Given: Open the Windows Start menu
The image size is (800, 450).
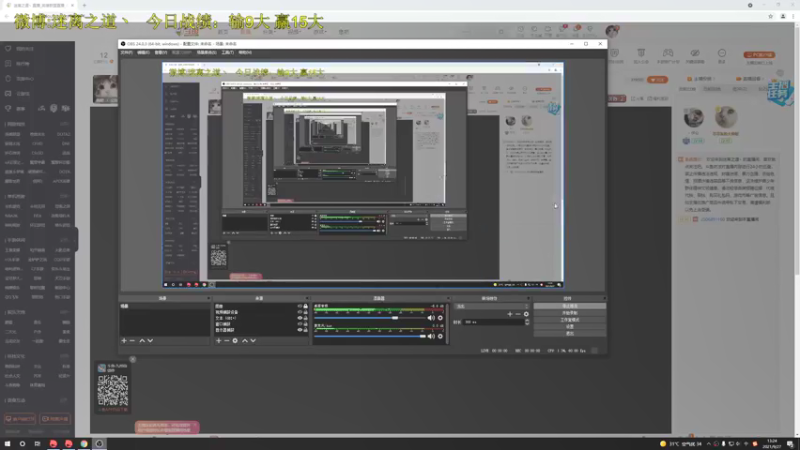Looking at the screenshot, I should click(x=7, y=444).
